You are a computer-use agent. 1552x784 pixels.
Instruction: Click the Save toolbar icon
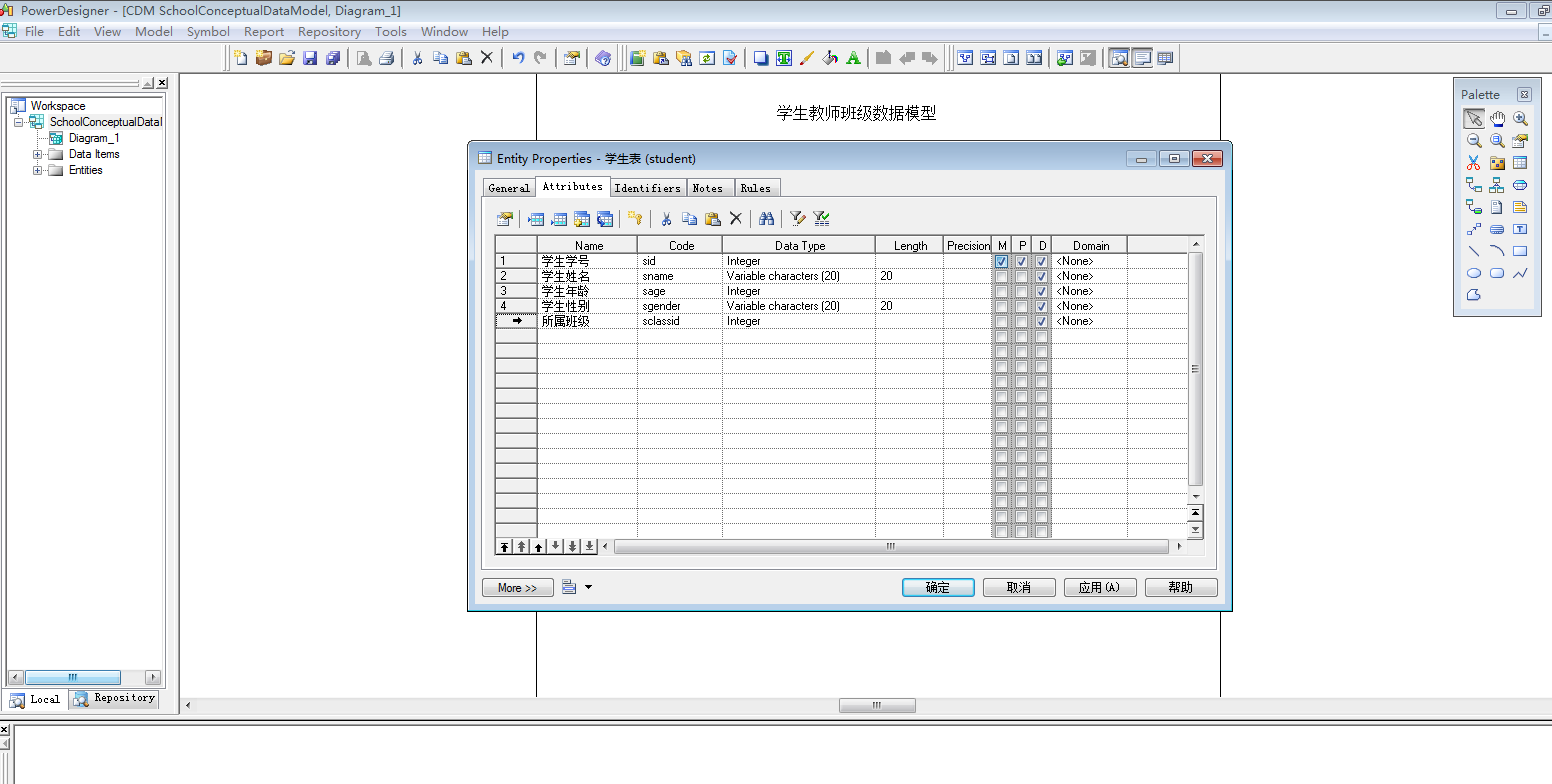click(310, 58)
